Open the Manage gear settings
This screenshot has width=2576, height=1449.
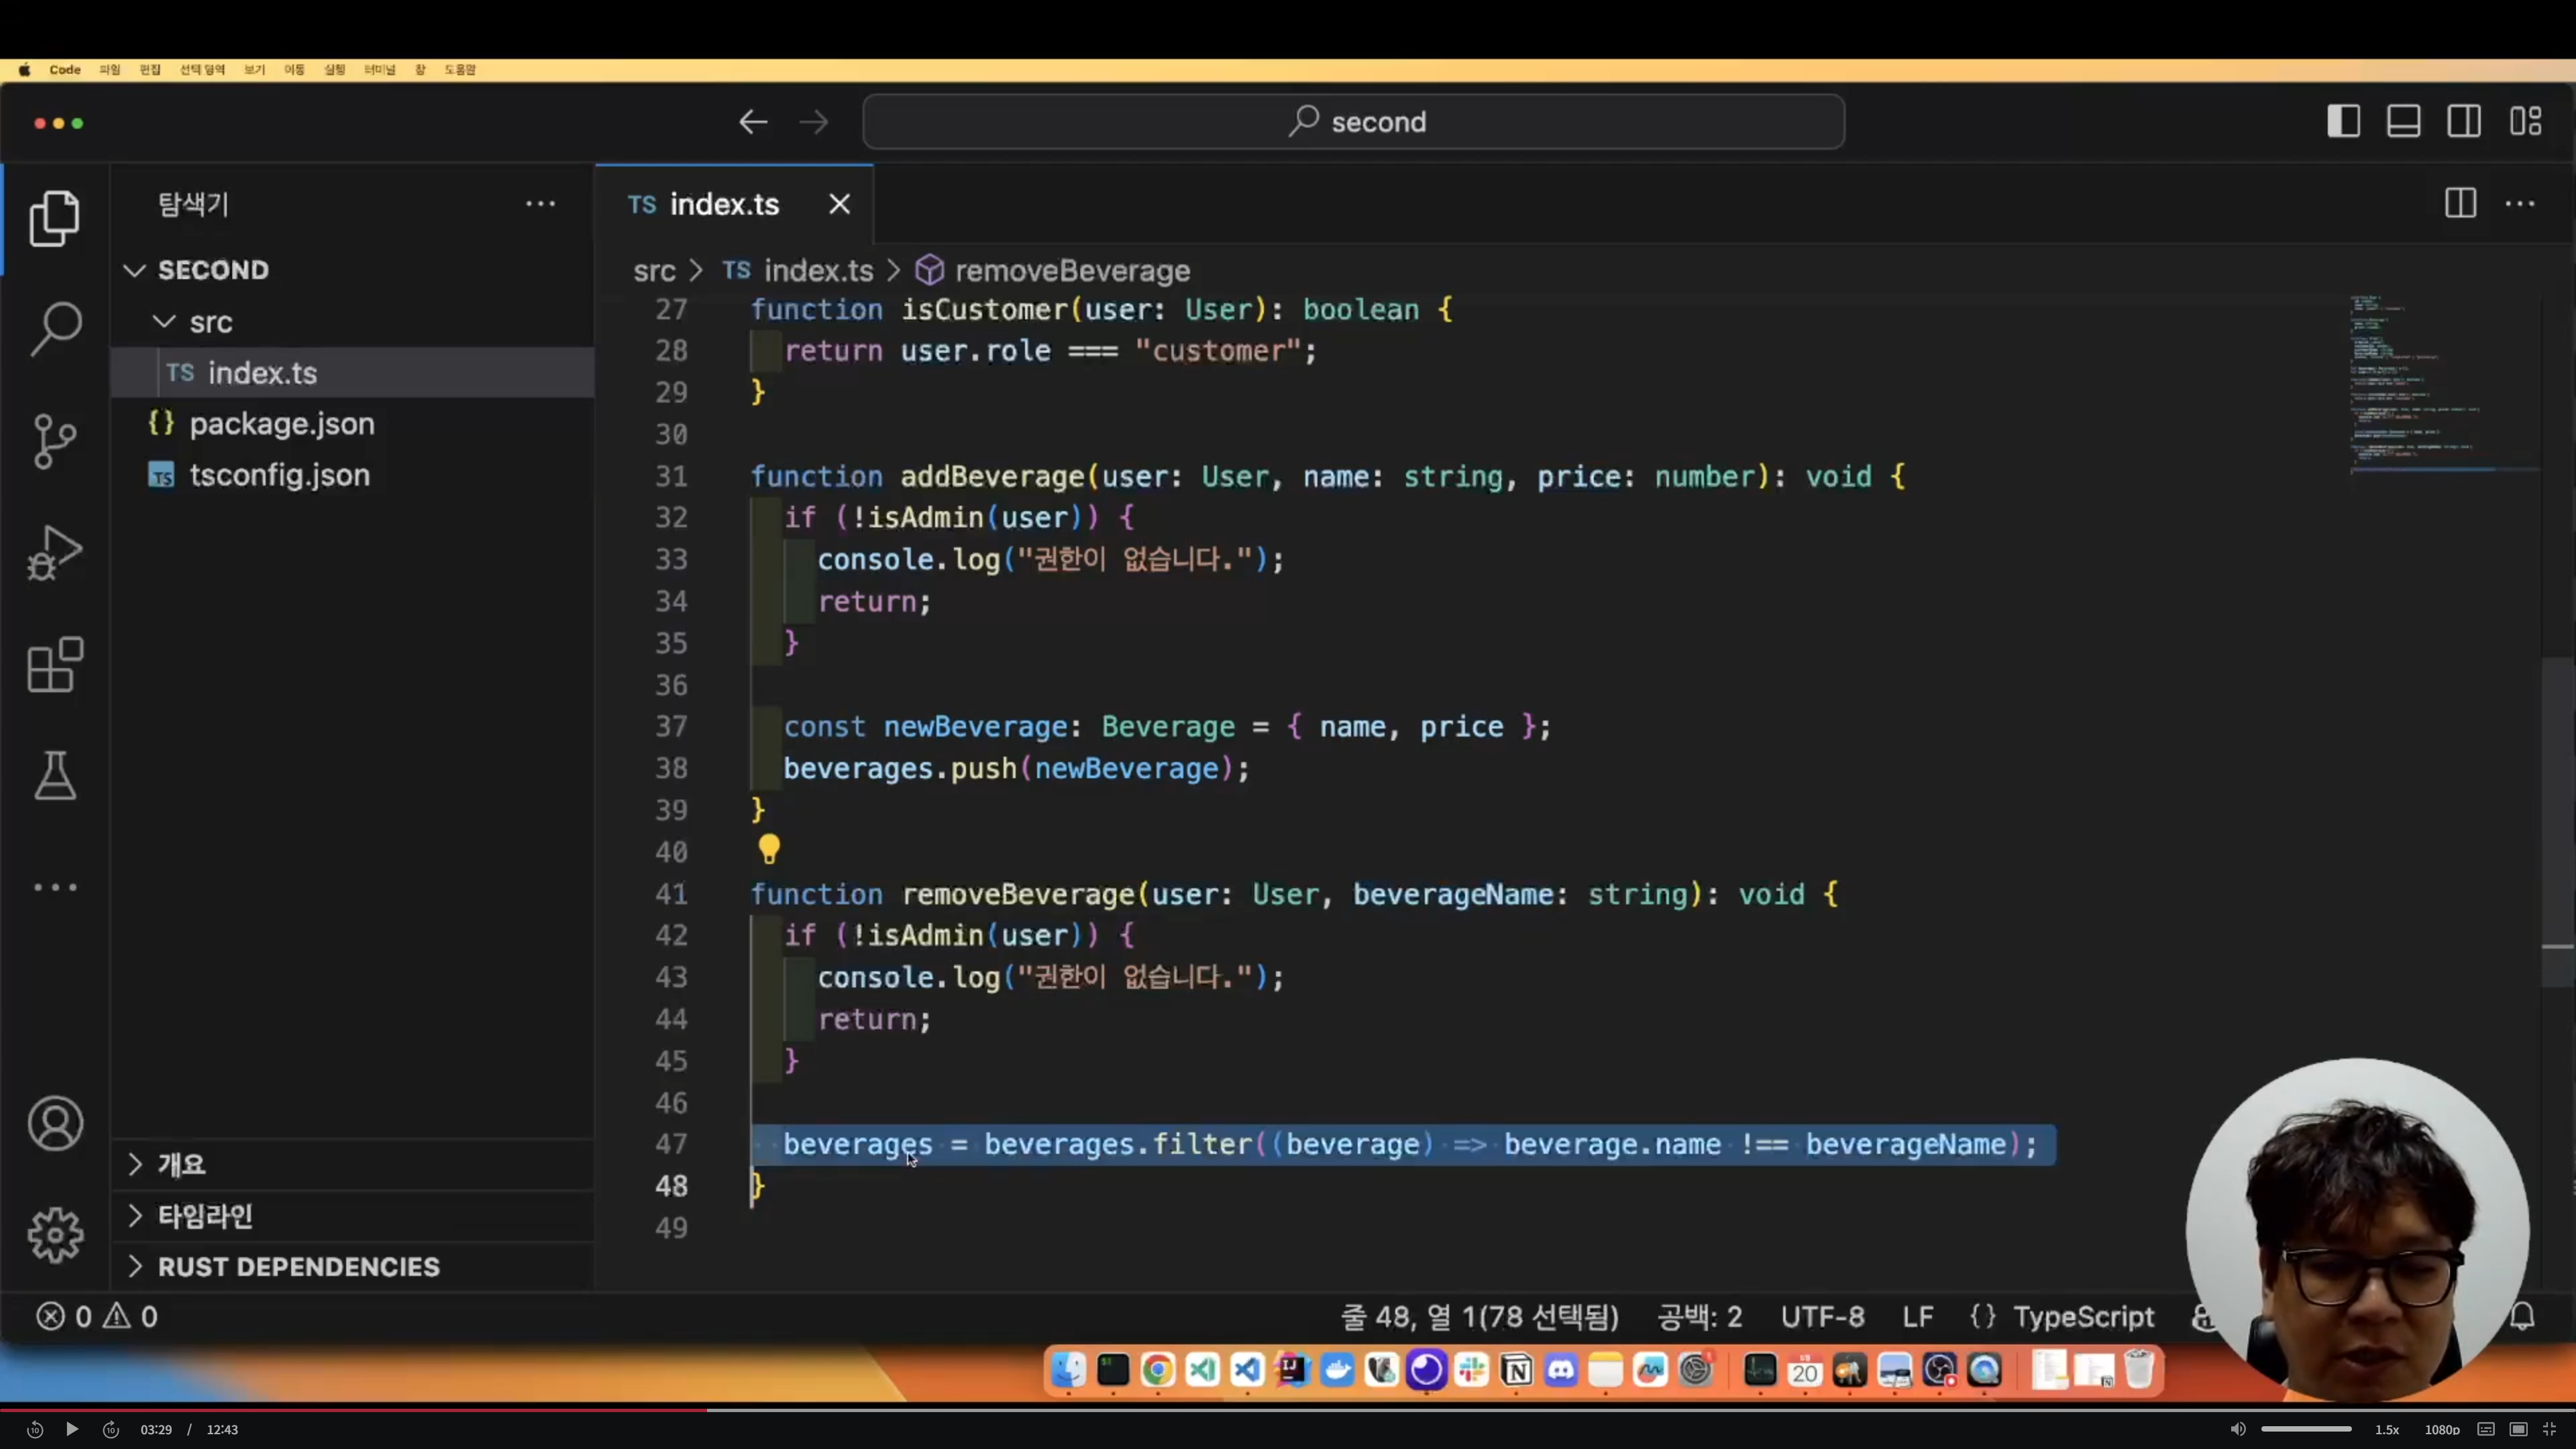pos(55,1236)
